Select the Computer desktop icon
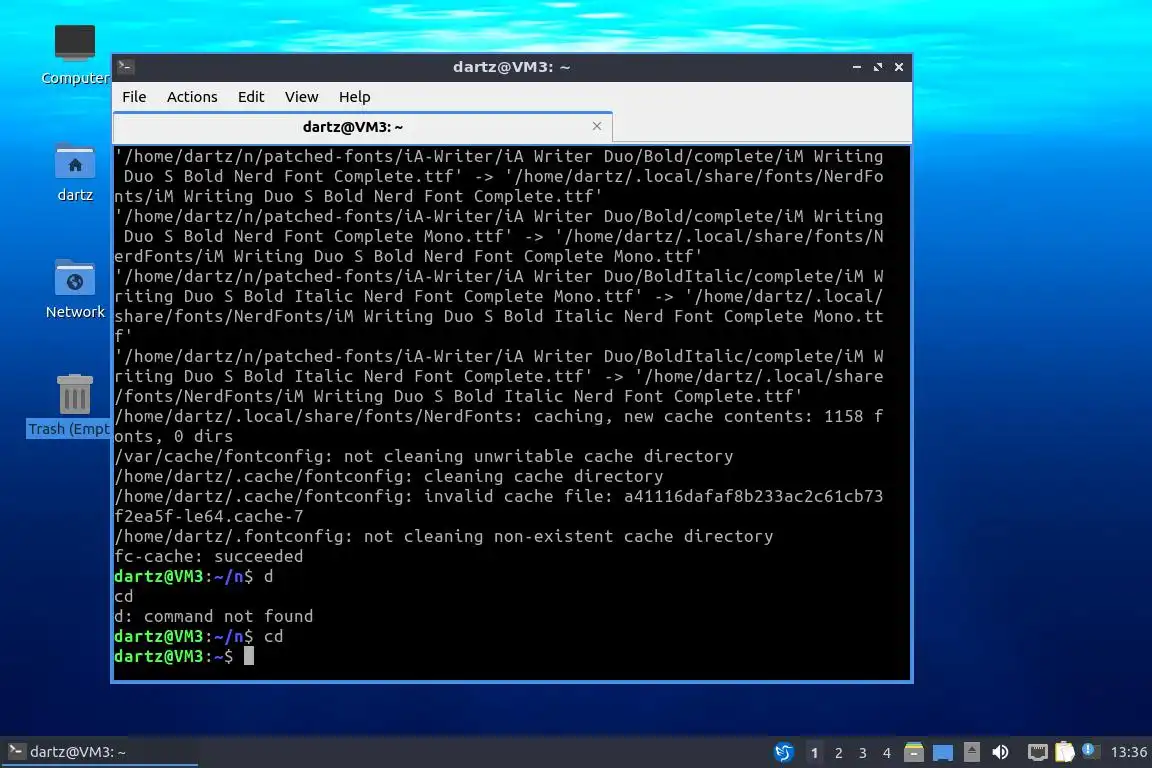 75,54
